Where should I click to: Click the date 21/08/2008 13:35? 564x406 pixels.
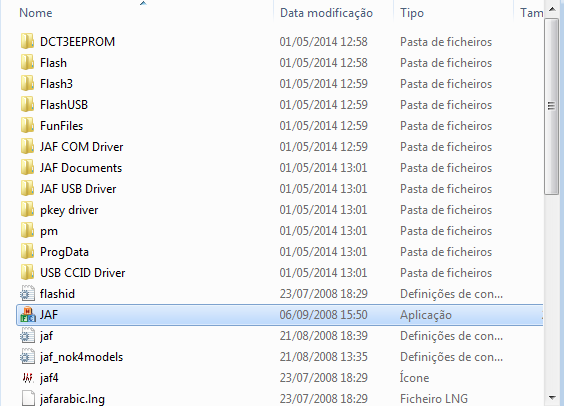[324, 357]
